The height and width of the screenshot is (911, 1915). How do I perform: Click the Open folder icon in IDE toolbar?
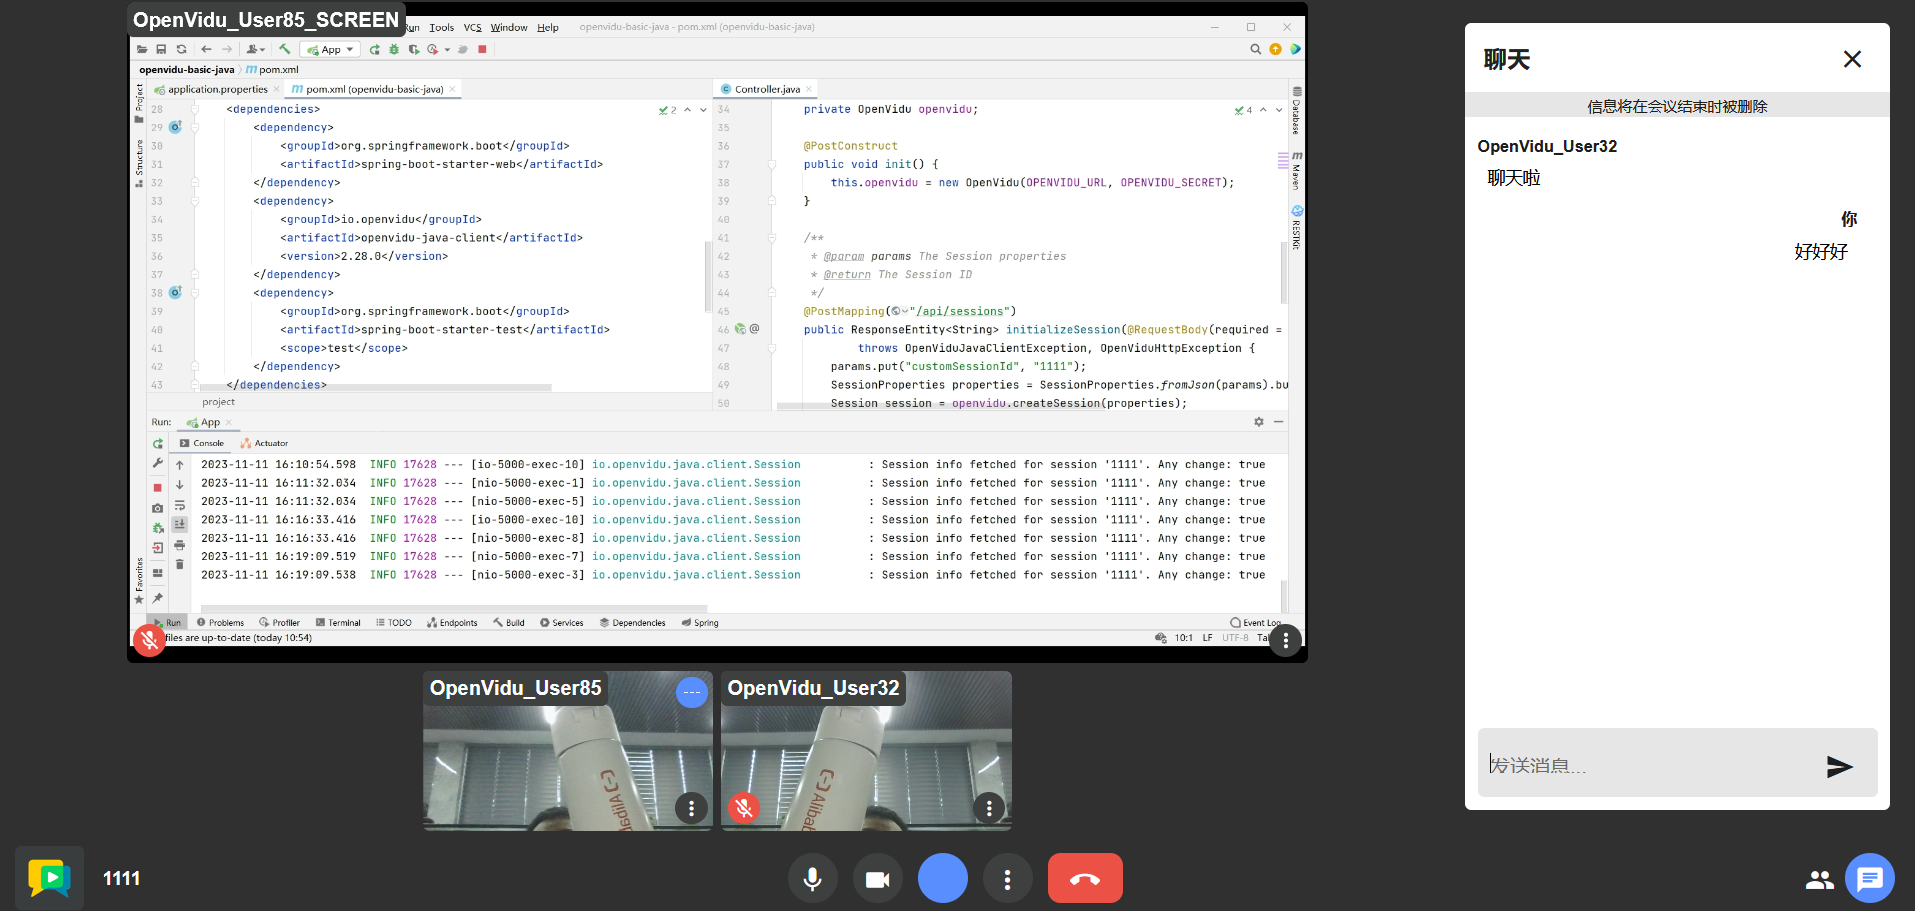pos(142,49)
